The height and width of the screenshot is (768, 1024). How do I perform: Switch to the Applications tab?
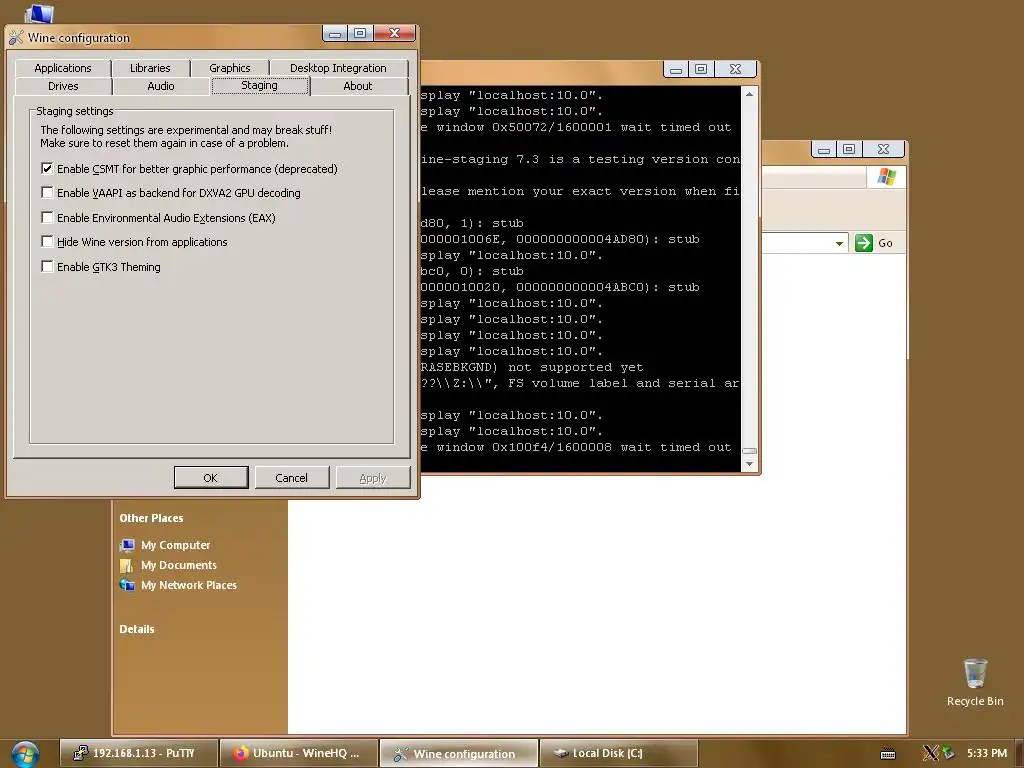63,68
